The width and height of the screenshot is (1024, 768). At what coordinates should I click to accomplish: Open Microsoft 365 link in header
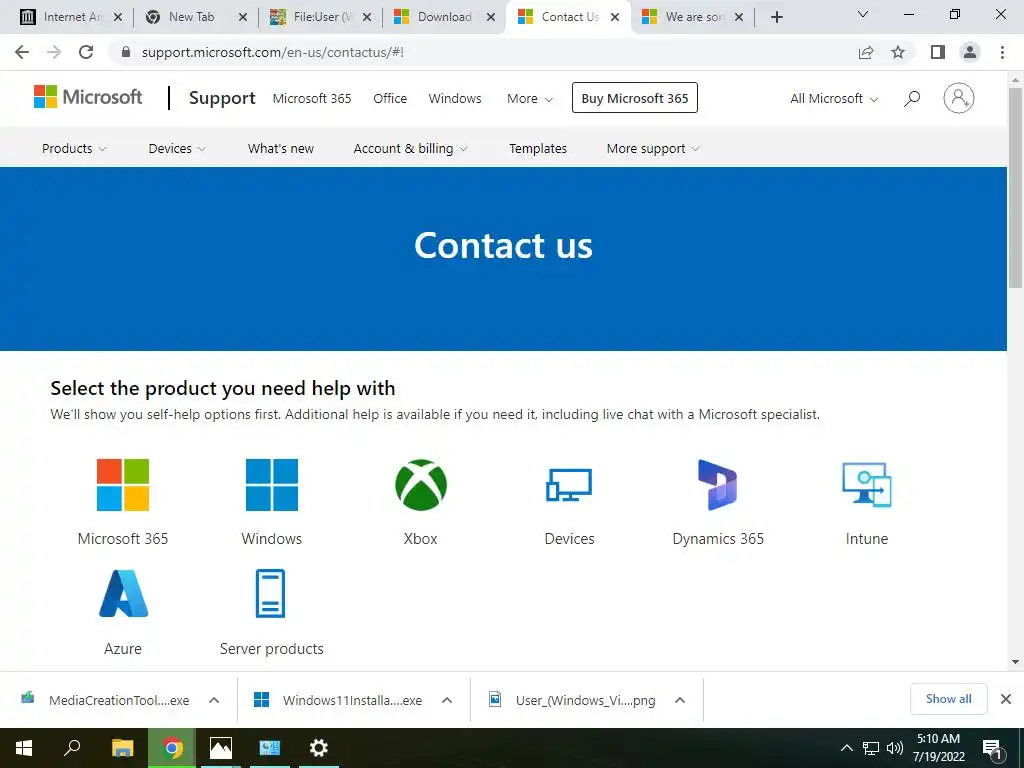(x=312, y=99)
